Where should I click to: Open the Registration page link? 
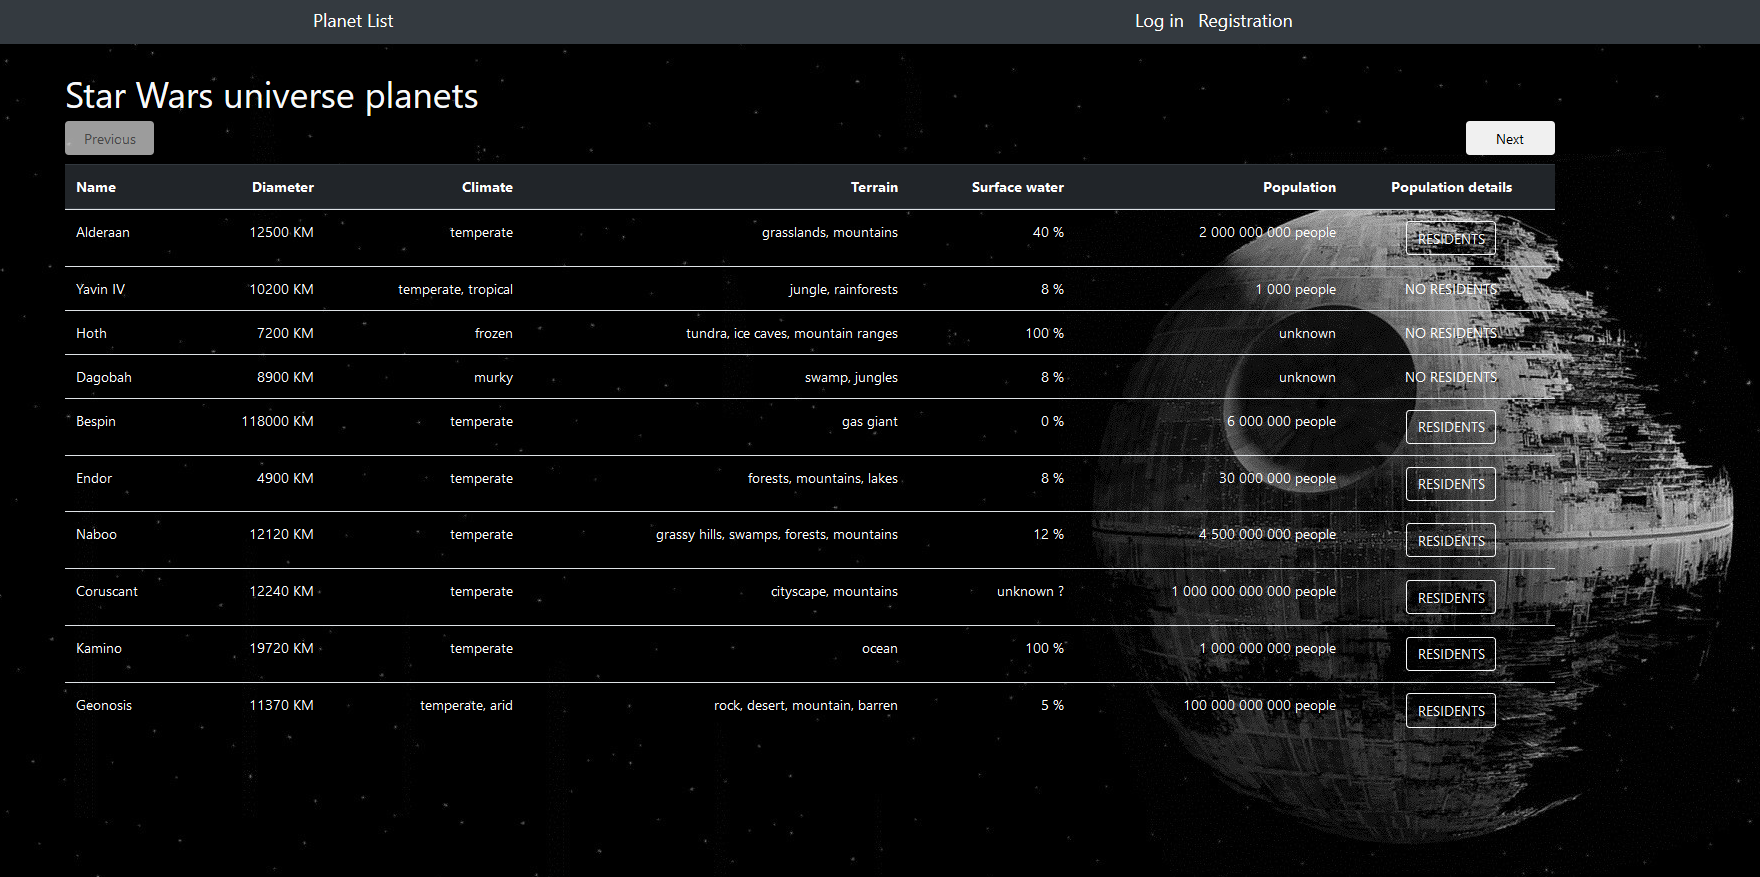point(1245,21)
